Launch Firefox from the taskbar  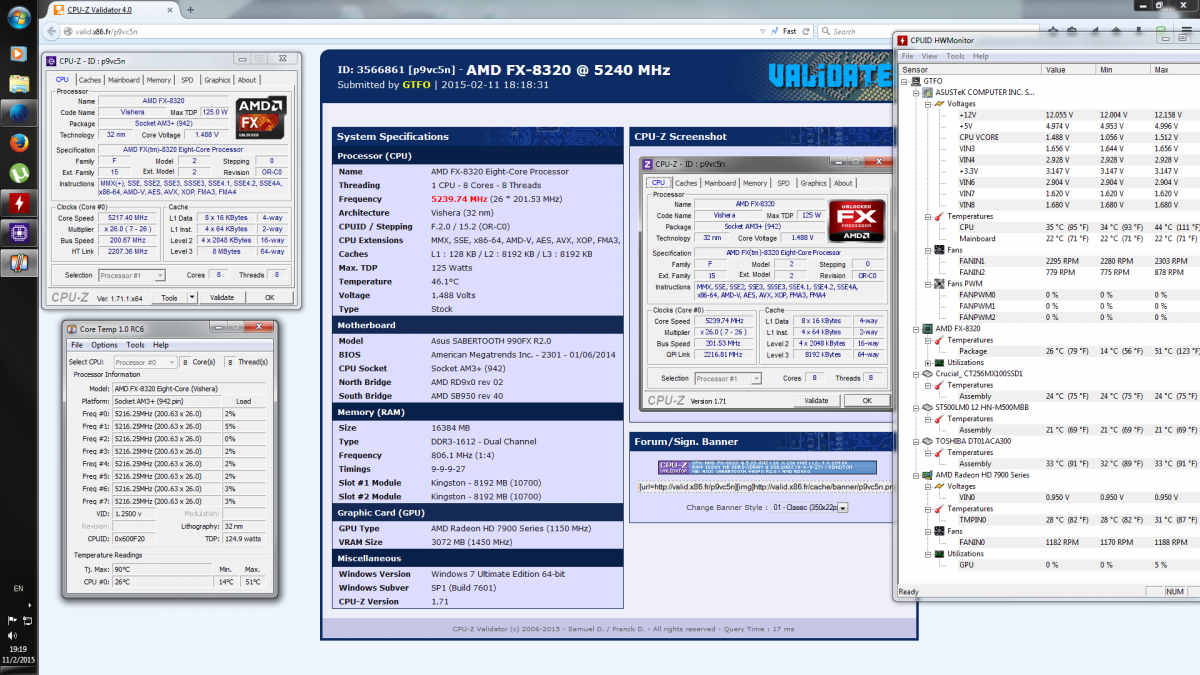click(18, 141)
